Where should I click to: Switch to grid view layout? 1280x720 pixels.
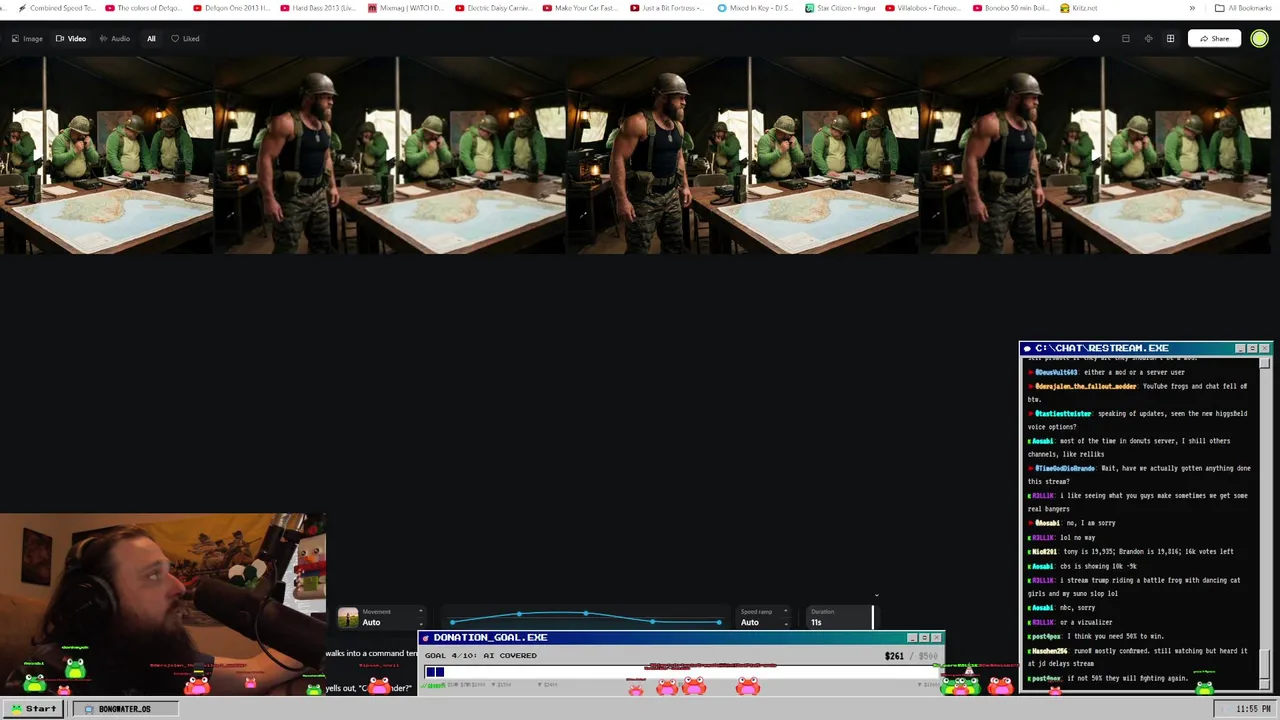pos(1170,39)
